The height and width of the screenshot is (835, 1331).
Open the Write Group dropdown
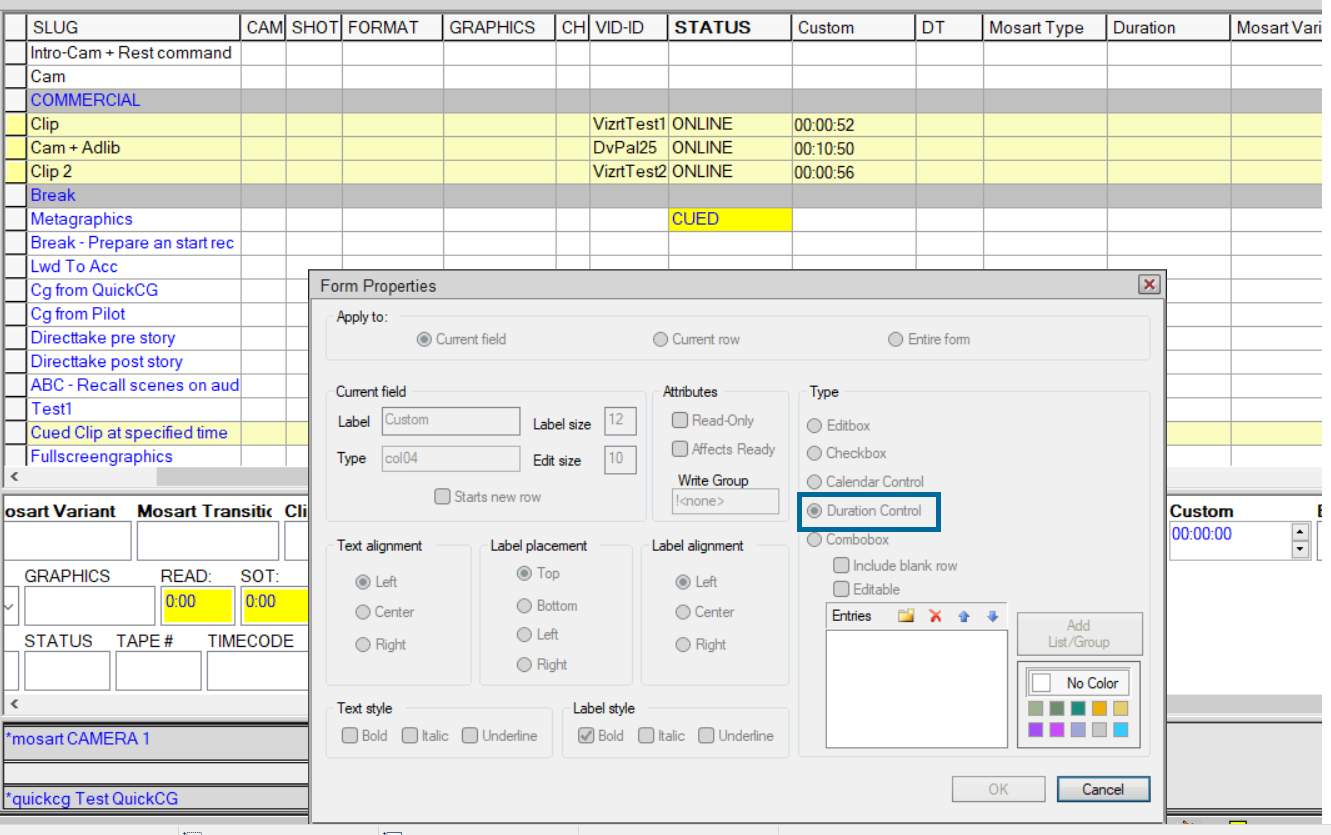[725, 502]
